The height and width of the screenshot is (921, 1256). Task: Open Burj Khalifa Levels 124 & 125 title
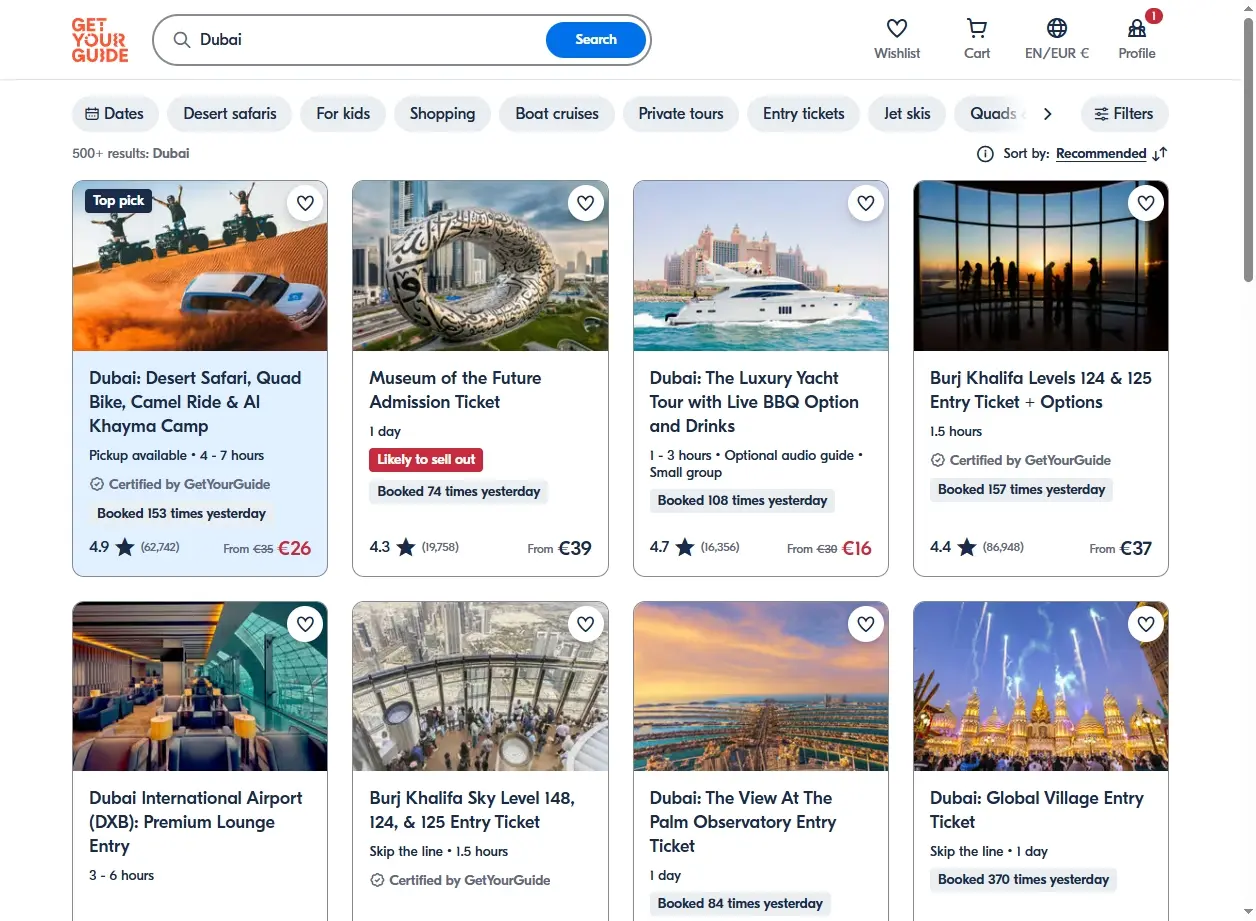pyautogui.click(x=1040, y=390)
